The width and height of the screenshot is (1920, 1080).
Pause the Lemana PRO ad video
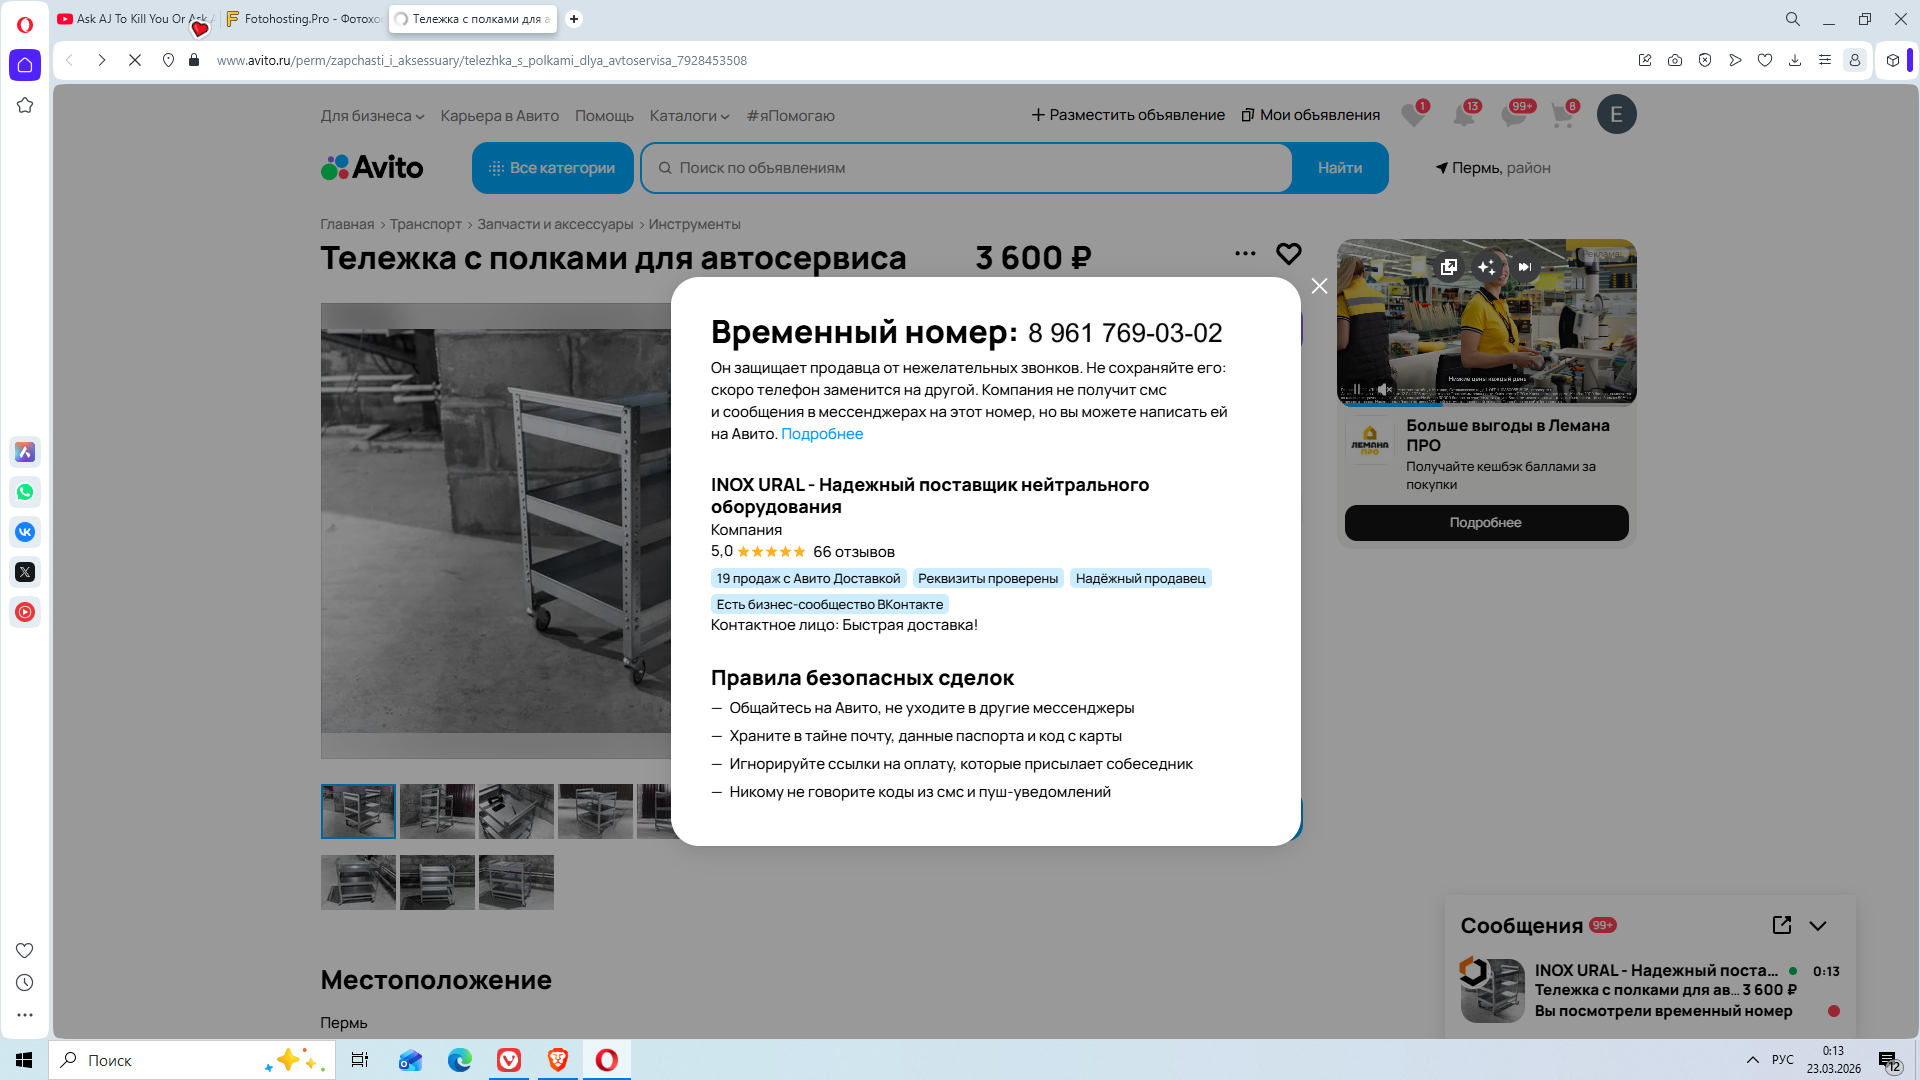[x=1357, y=389]
